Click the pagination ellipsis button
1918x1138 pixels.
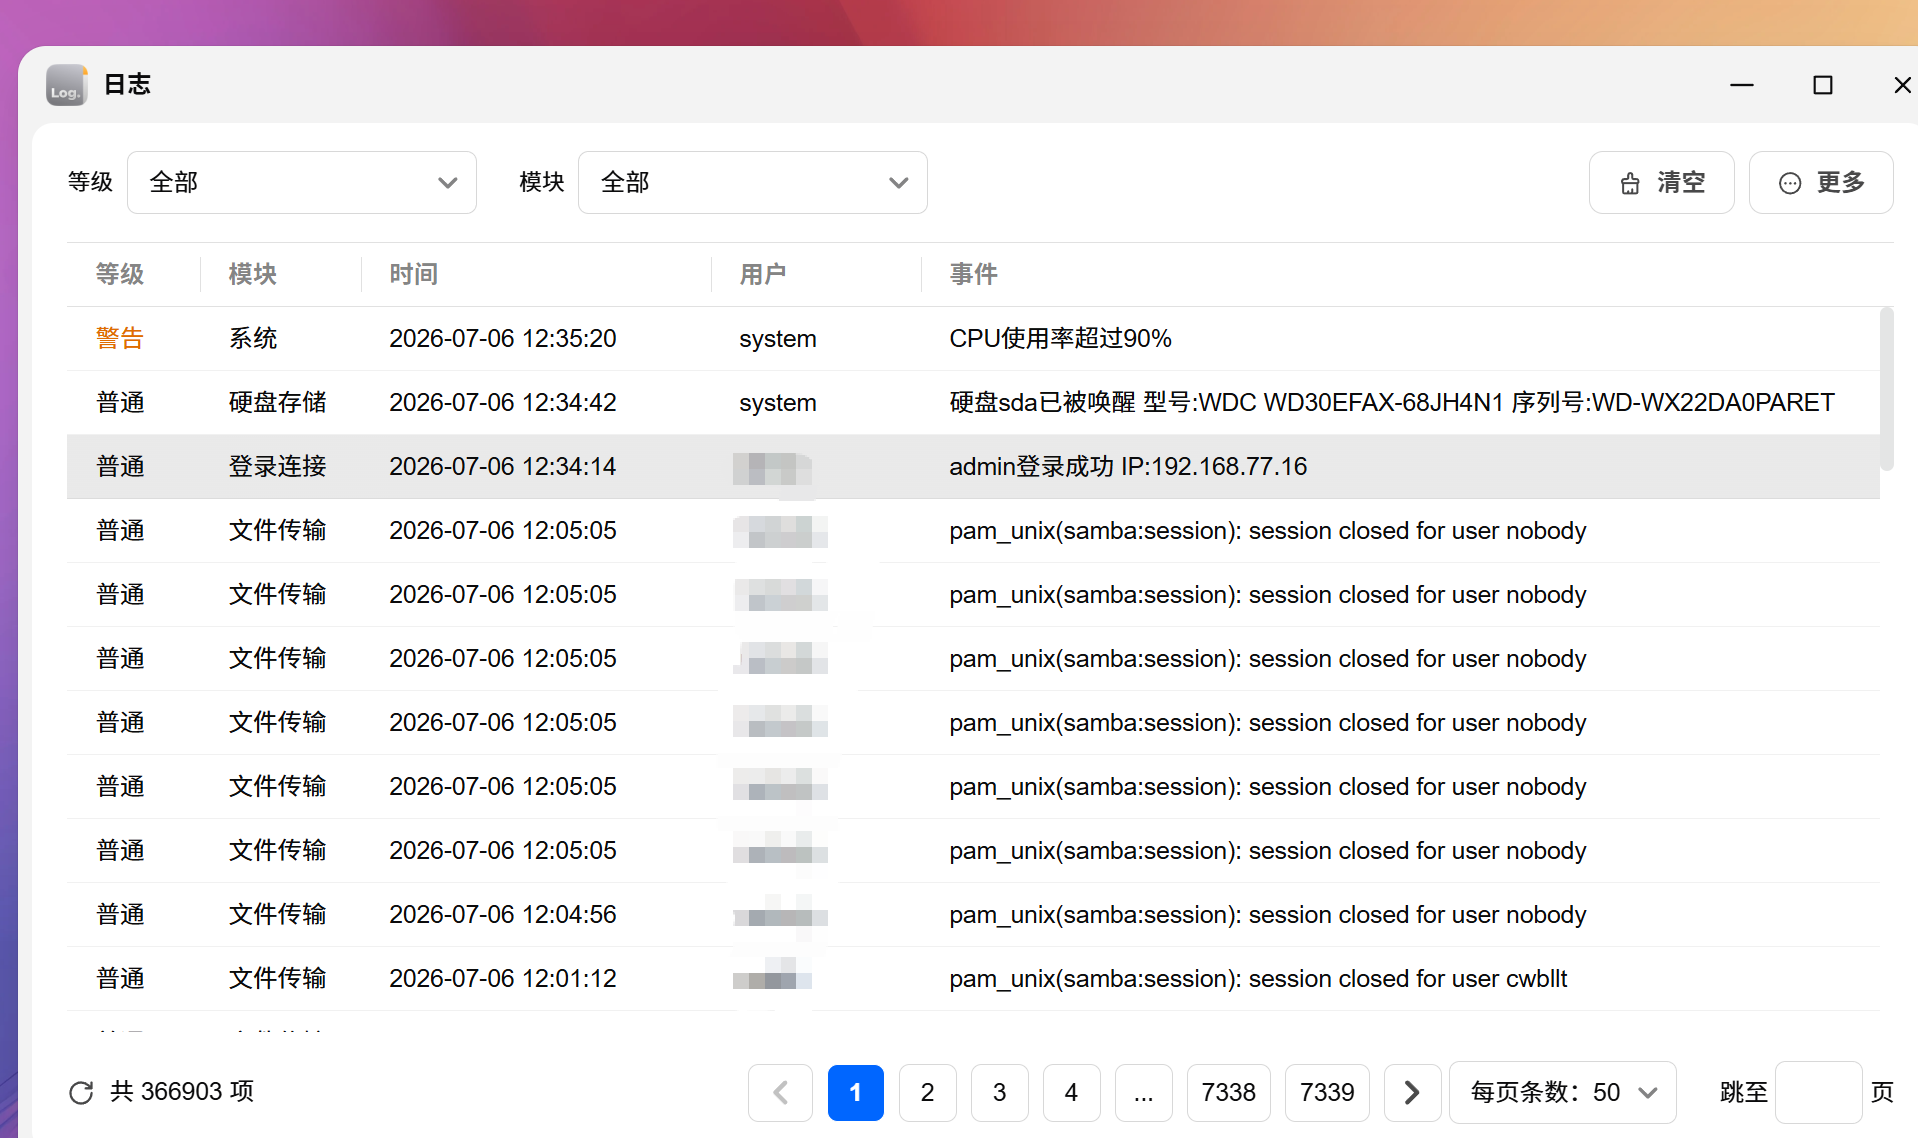pos(1143,1092)
